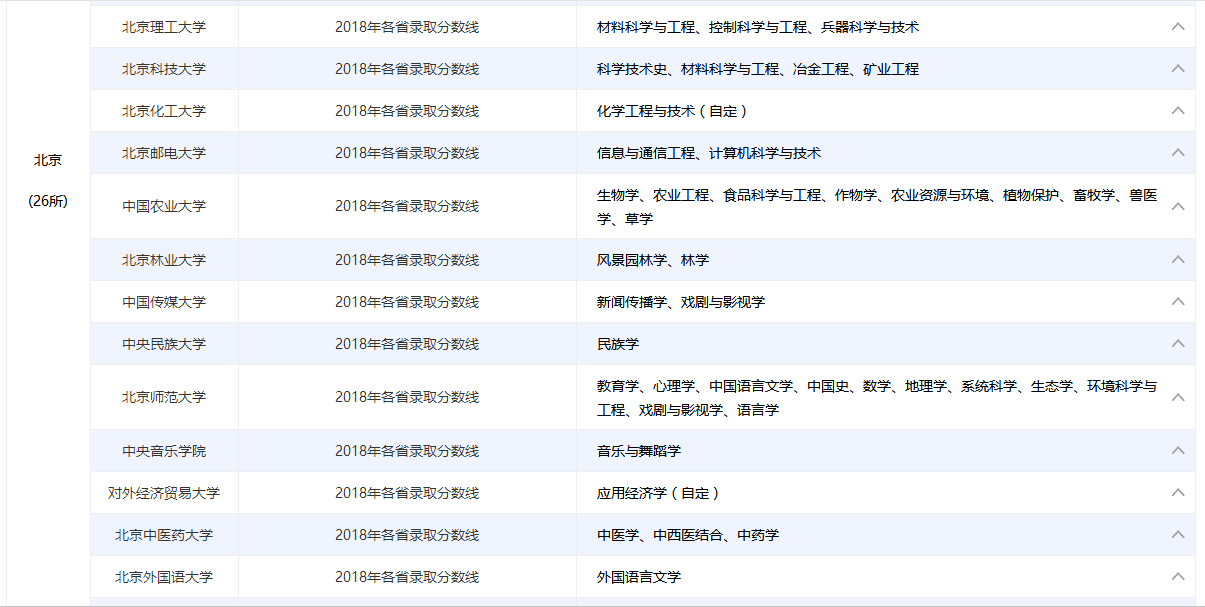Select disciplines text 科学技术史、材料科学与工程、冶金工程、矿业工程
This screenshot has width=1205, height=607.
[x=758, y=69]
